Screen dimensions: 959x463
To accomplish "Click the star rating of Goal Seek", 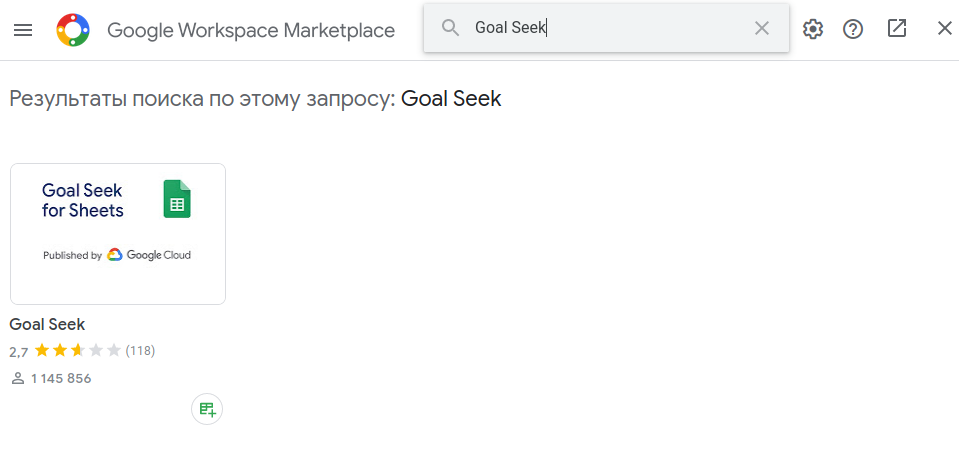I will pos(78,350).
